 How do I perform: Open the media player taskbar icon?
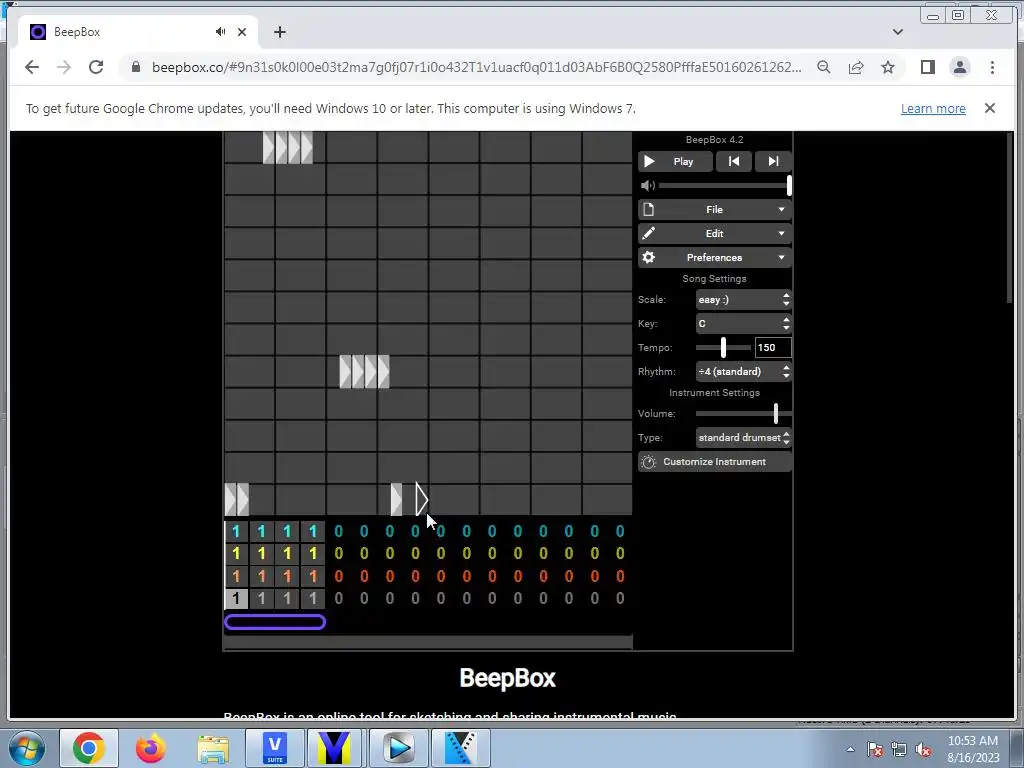398,748
